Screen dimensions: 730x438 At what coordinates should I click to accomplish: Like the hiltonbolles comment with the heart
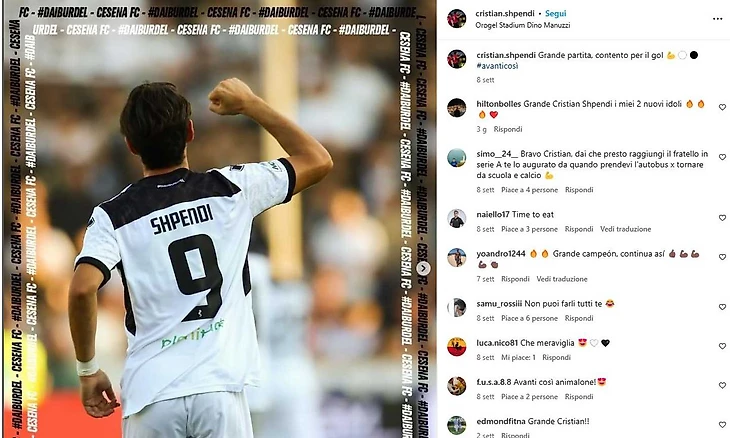[722, 107]
